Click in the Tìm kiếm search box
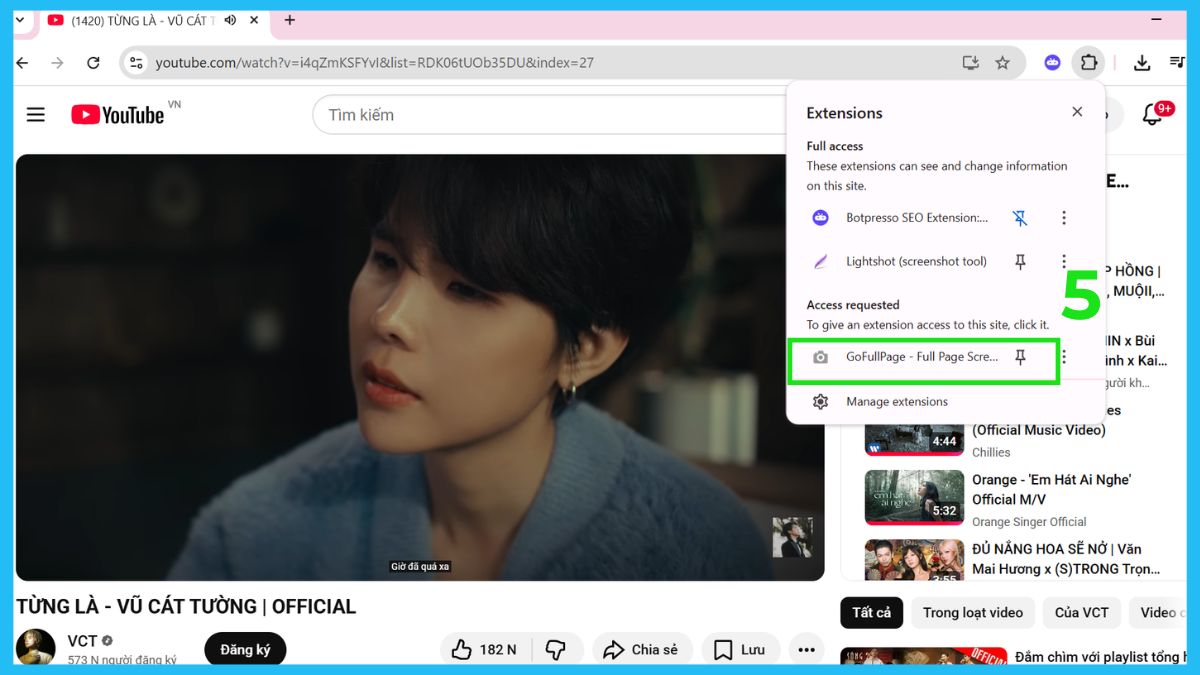Image resolution: width=1200 pixels, height=675 pixels. coord(550,115)
